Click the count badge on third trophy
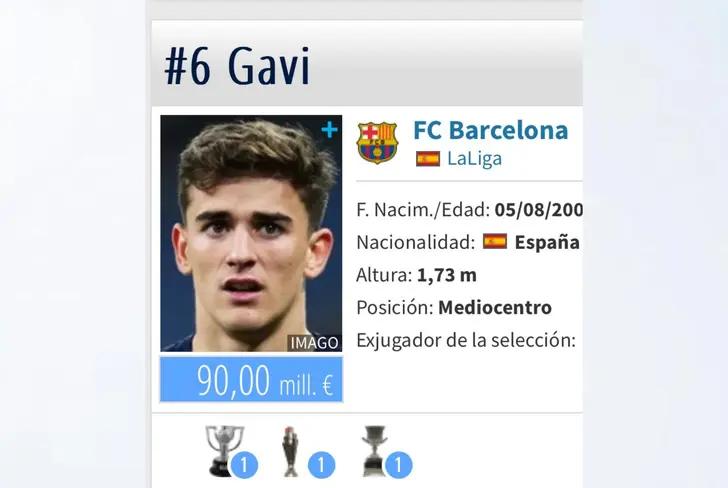Viewport: 728px width, 488px height. coord(398,465)
